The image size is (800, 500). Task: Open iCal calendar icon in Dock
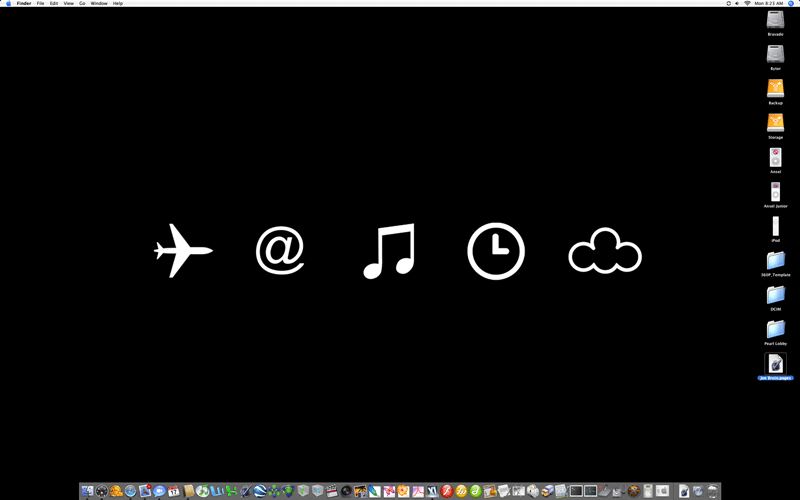coord(173,491)
